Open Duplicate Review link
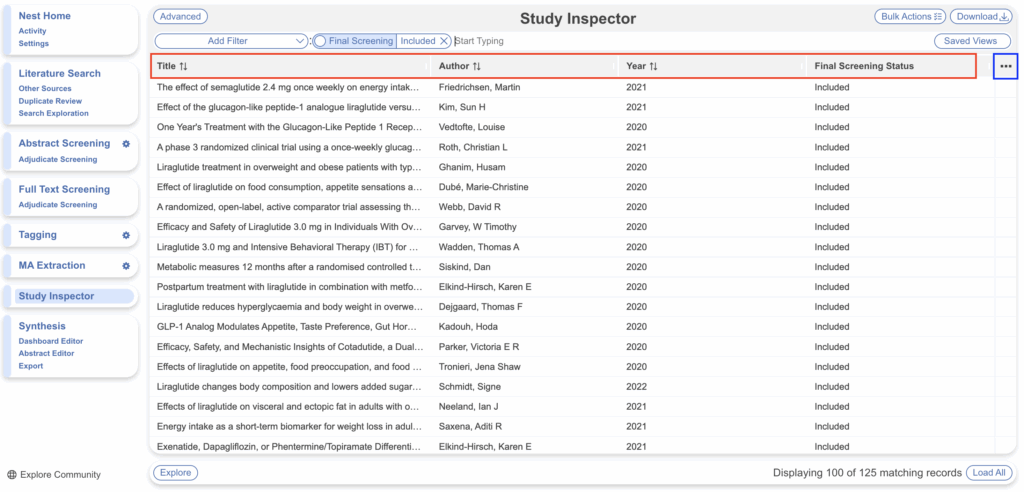The height and width of the screenshot is (492, 1024). [x=48, y=101]
